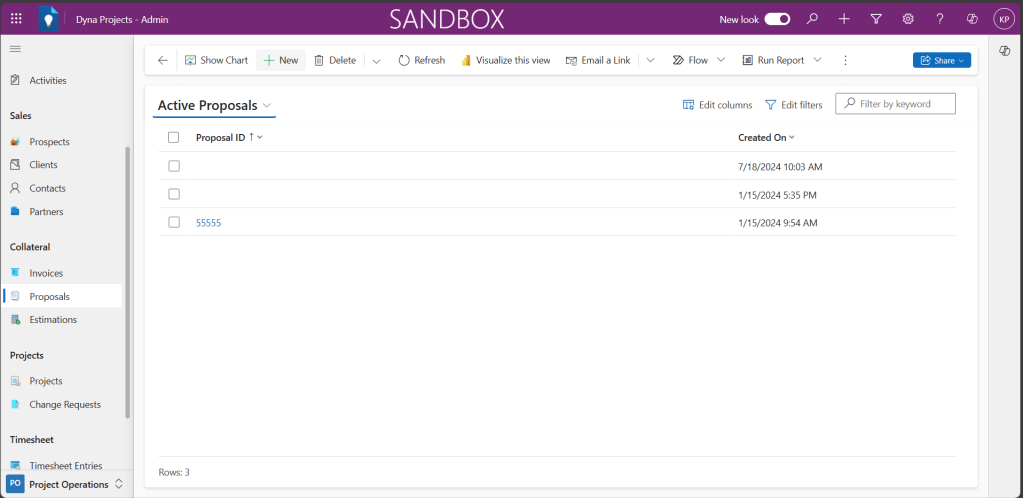Open Invoices in the left navigation
1023x498 pixels.
(46, 273)
